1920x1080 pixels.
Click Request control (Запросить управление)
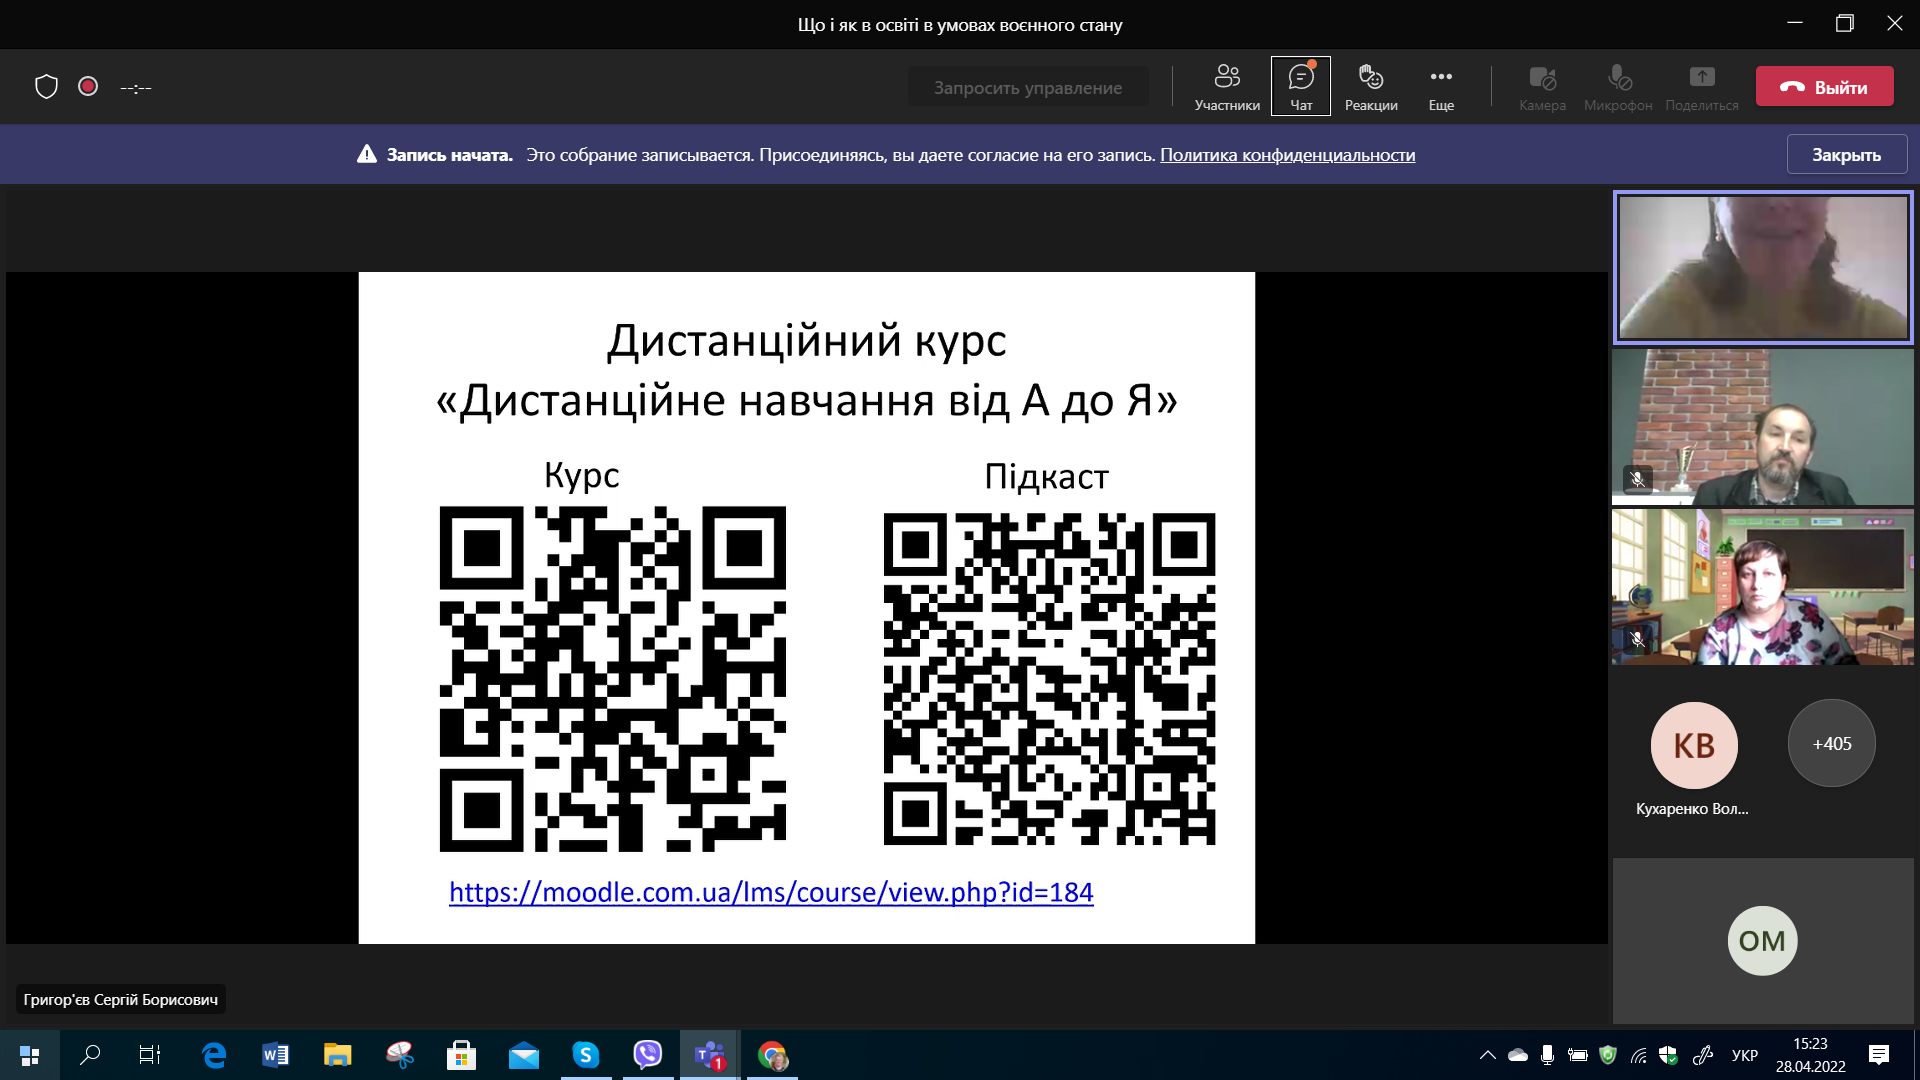click(x=1027, y=87)
